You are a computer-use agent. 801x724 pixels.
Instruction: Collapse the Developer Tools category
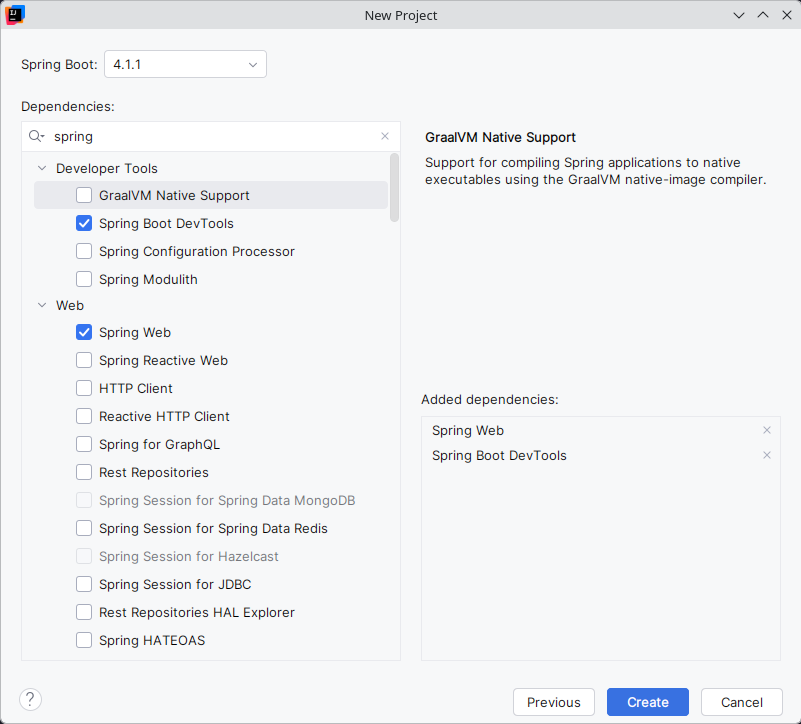pos(42,168)
